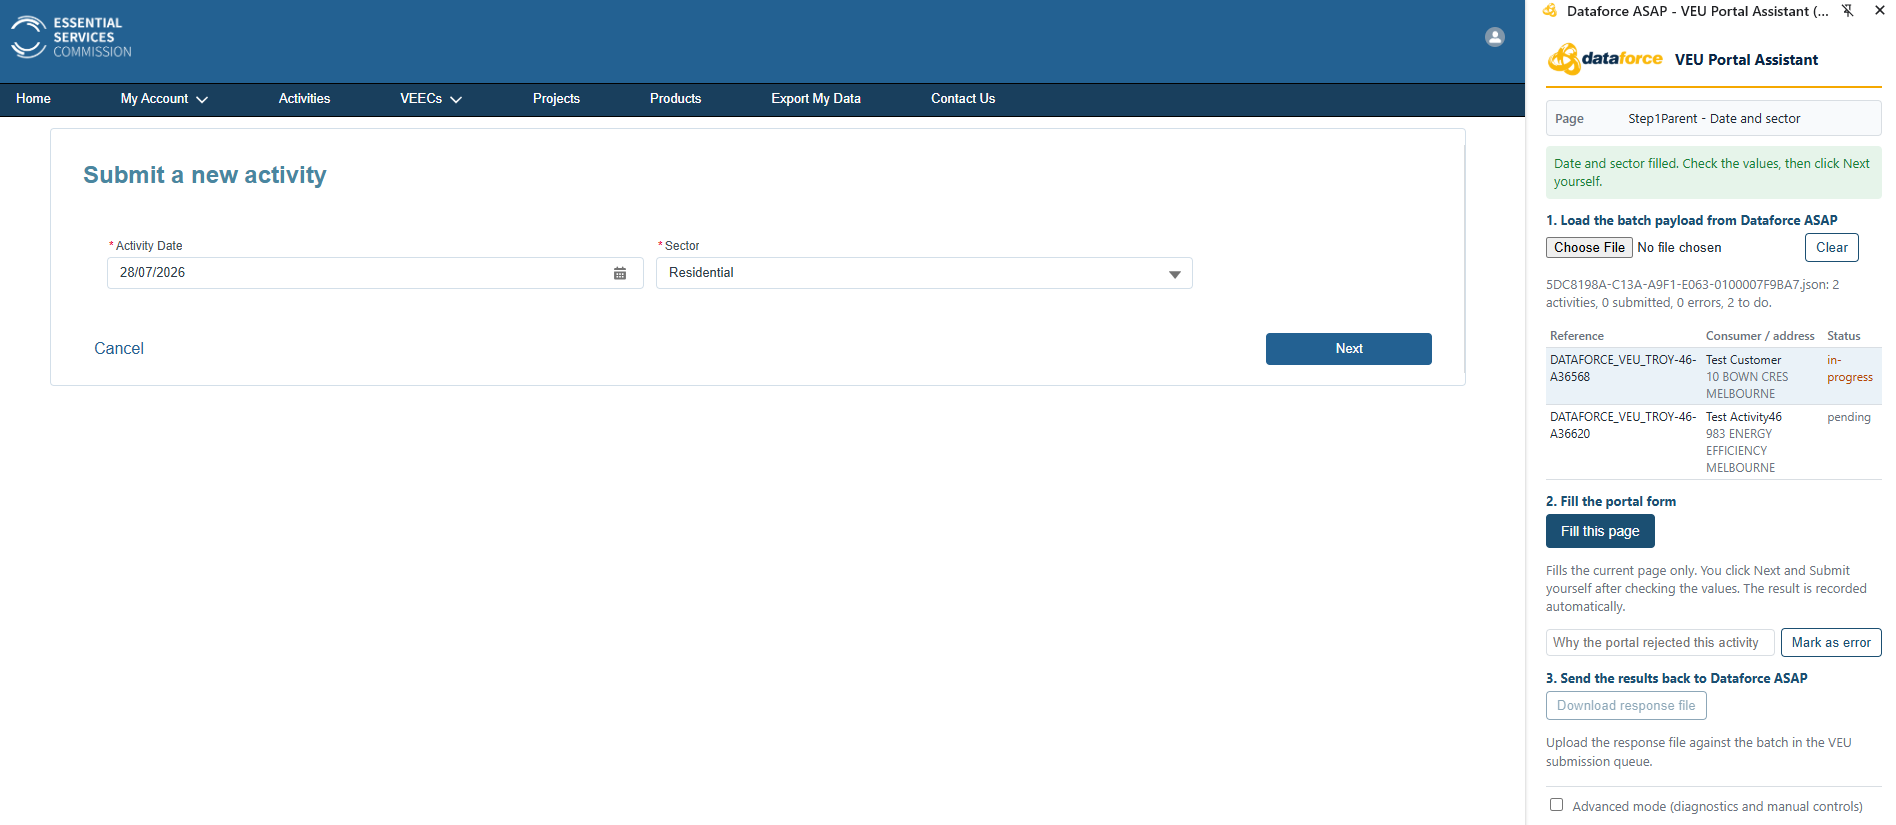This screenshot has width=1896, height=825.
Task: Click the Next button
Action: pos(1348,349)
